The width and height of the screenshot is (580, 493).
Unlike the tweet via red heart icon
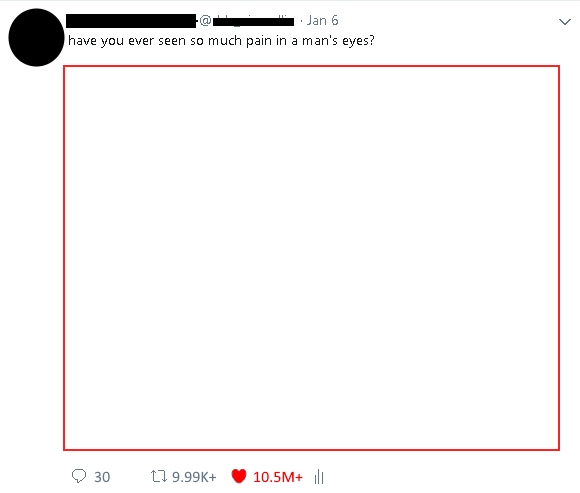[x=239, y=476]
